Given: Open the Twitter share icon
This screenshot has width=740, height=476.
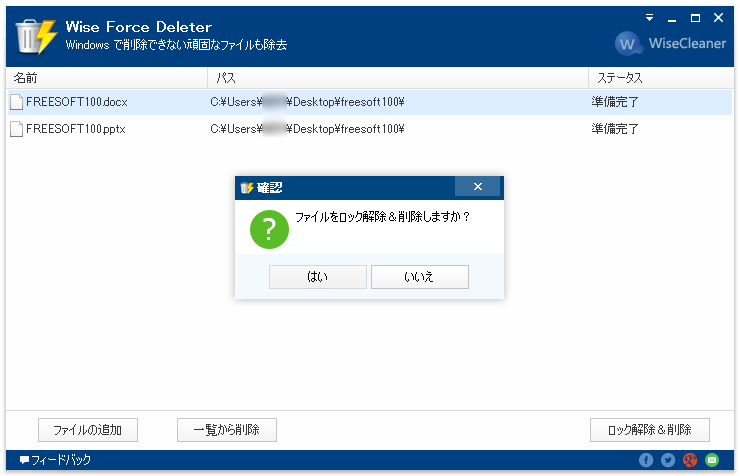Looking at the screenshot, I should (668, 459).
